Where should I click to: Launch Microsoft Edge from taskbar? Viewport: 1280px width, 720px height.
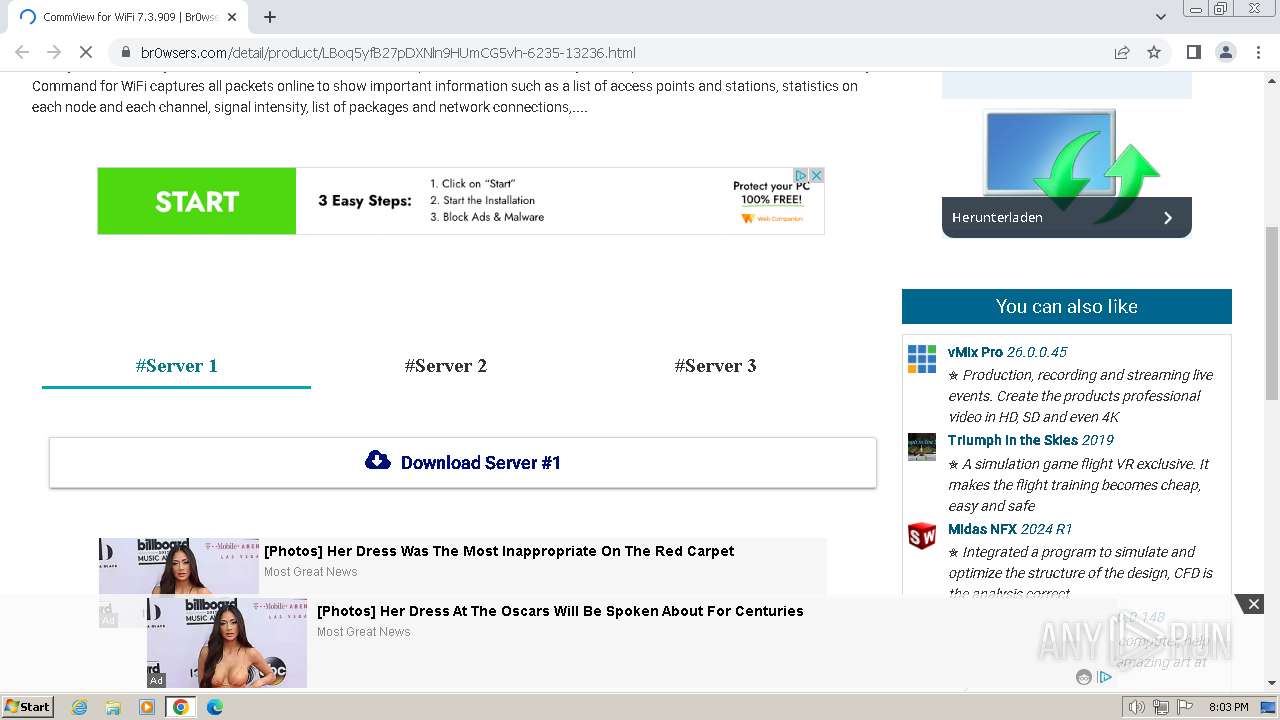point(215,707)
